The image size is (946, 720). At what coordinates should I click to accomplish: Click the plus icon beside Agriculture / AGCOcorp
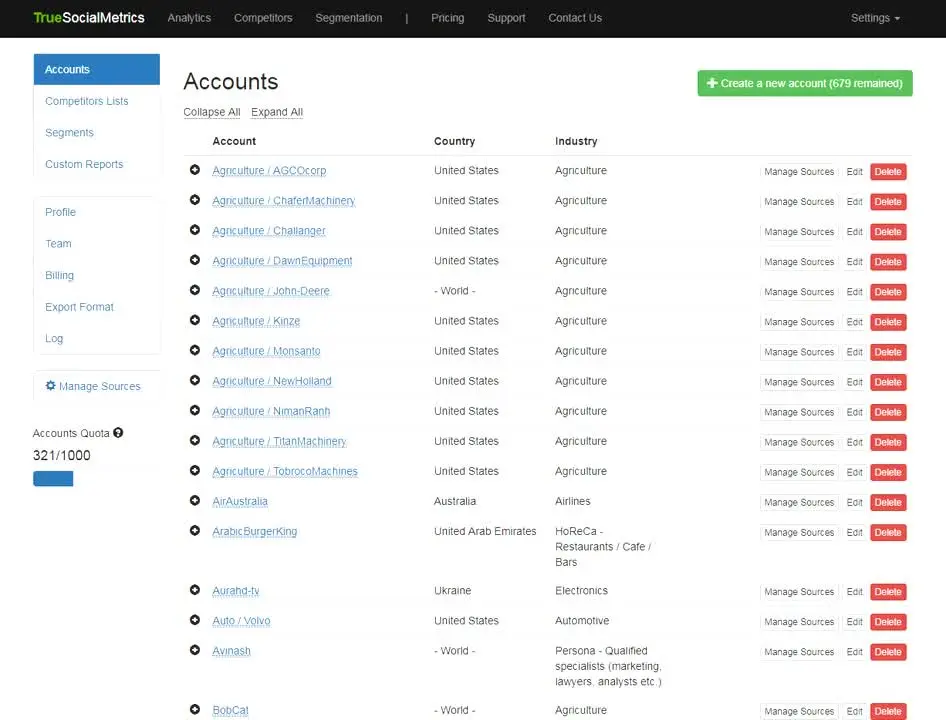point(195,170)
